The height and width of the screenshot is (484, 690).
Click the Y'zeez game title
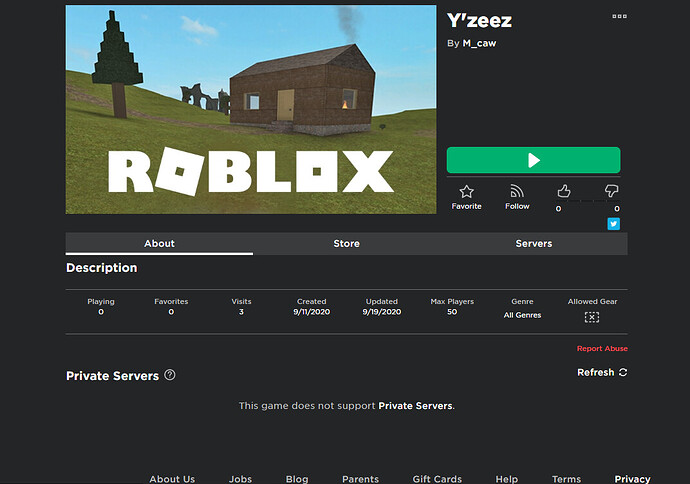[479, 21]
